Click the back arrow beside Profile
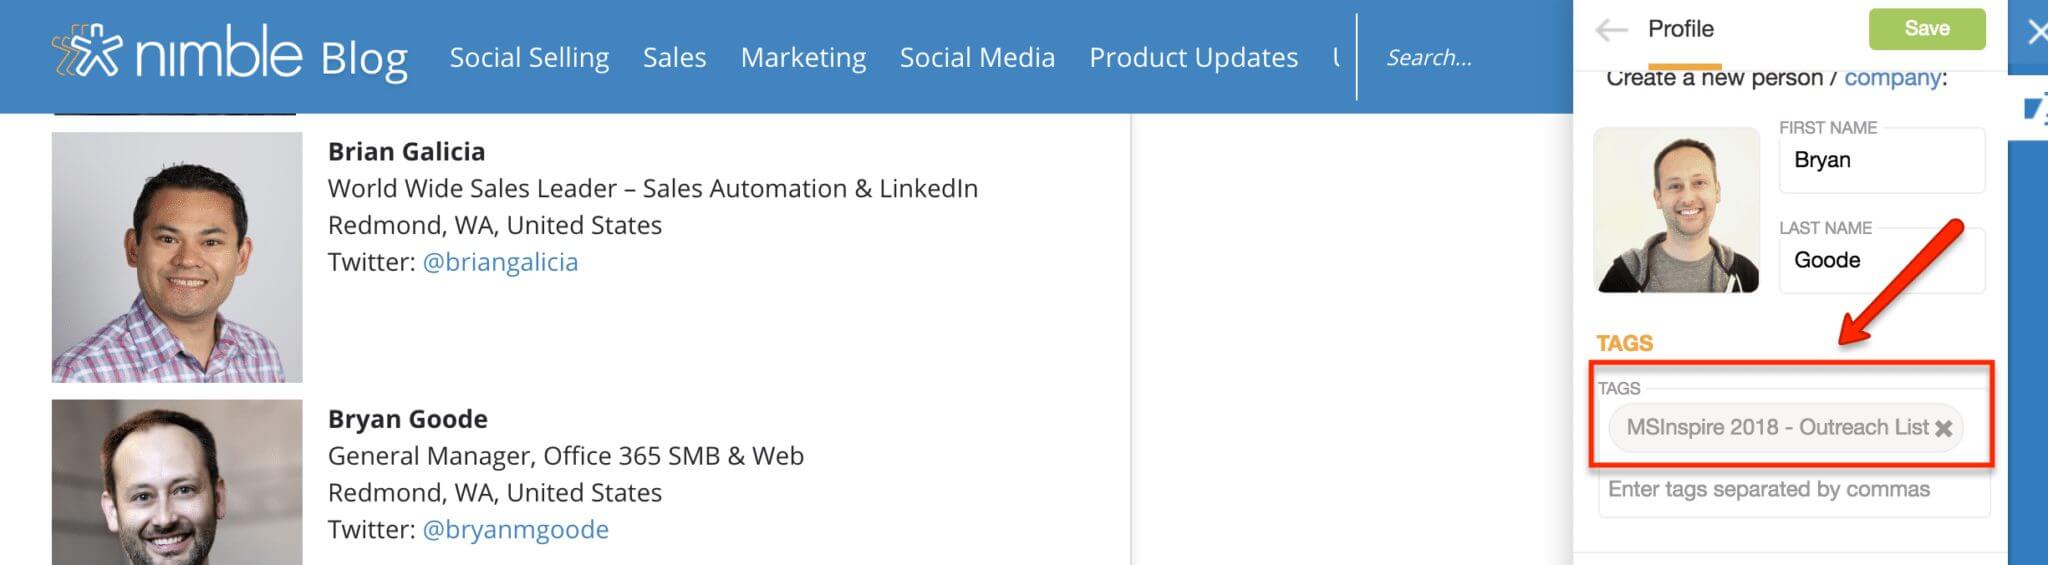The image size is (2048, 565). [1611, 30]
